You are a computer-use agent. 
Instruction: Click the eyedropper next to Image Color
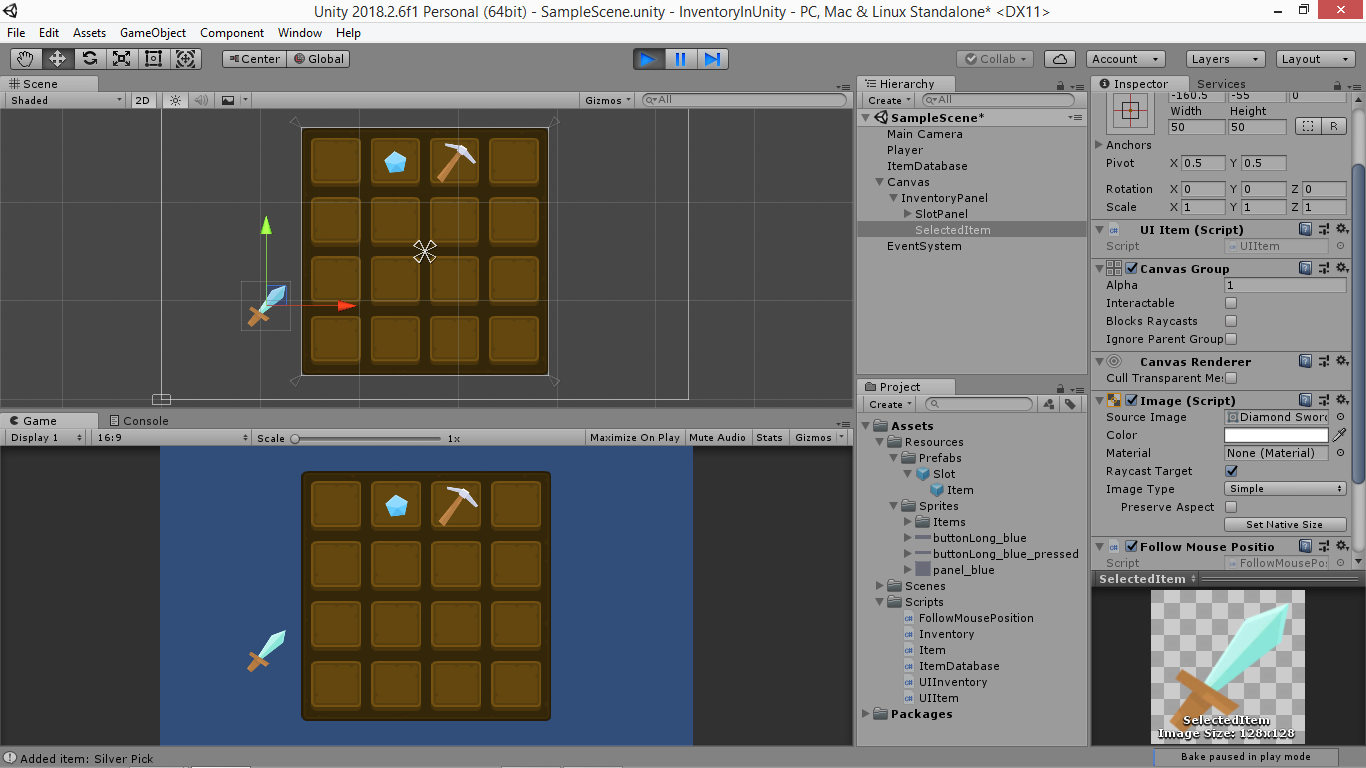1340,435
